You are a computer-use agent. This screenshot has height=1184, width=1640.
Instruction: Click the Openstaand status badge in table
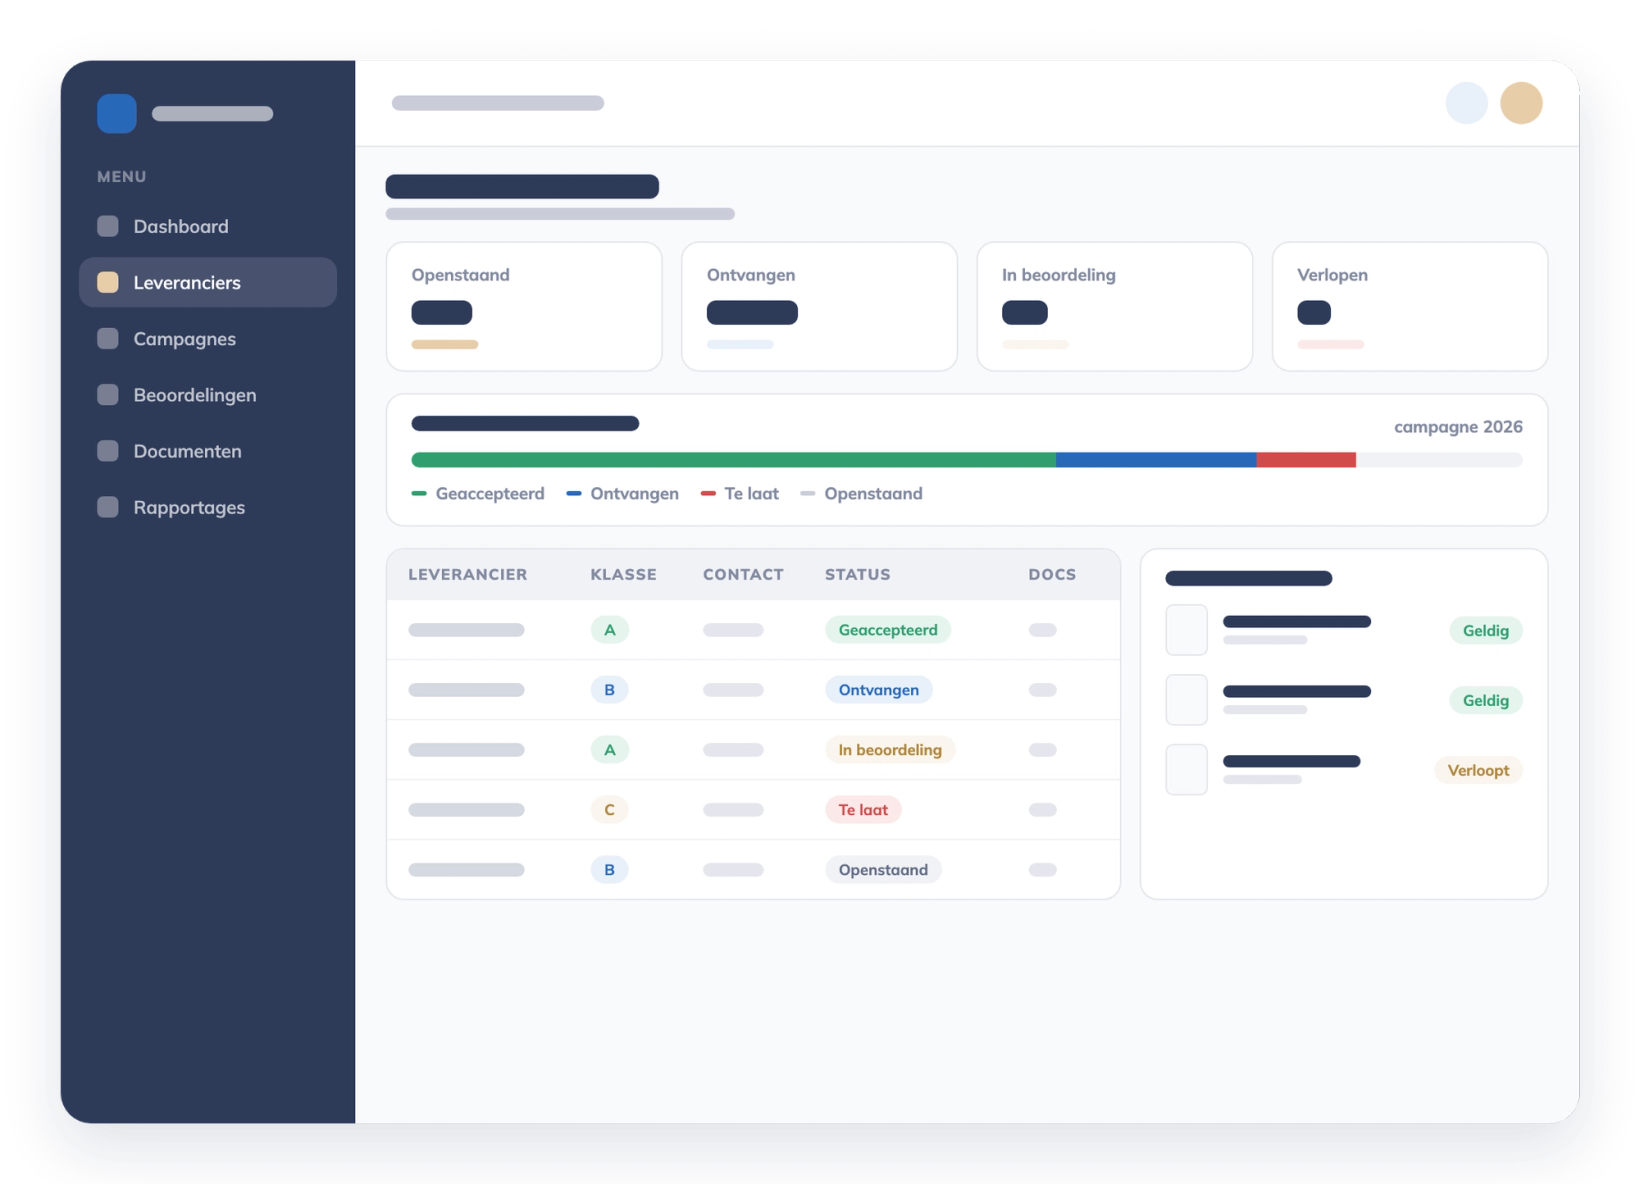(883, 870)
